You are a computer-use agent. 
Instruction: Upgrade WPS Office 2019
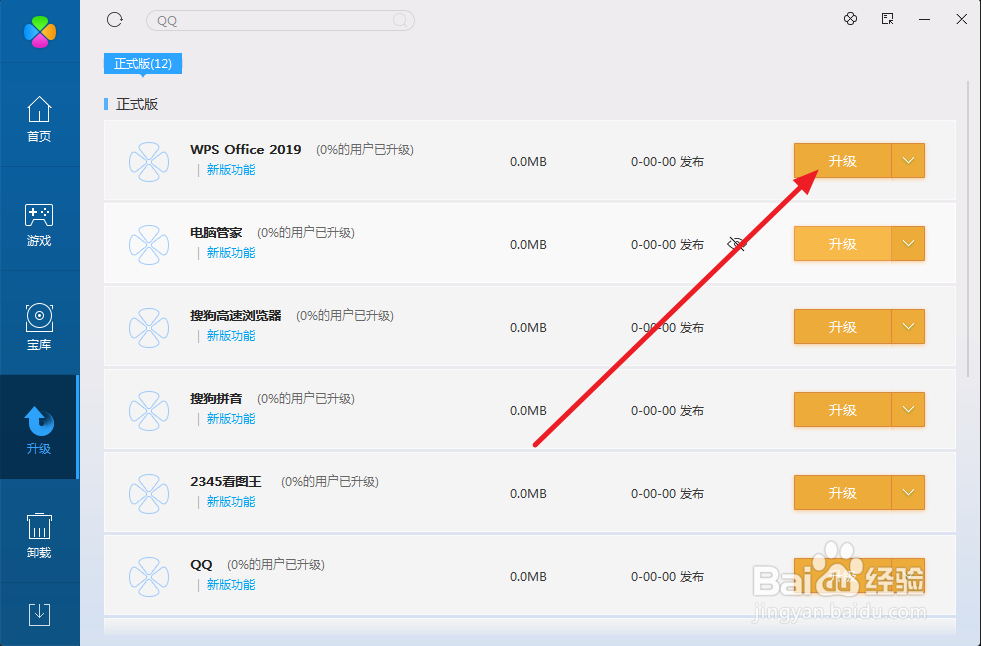[842, 161]
